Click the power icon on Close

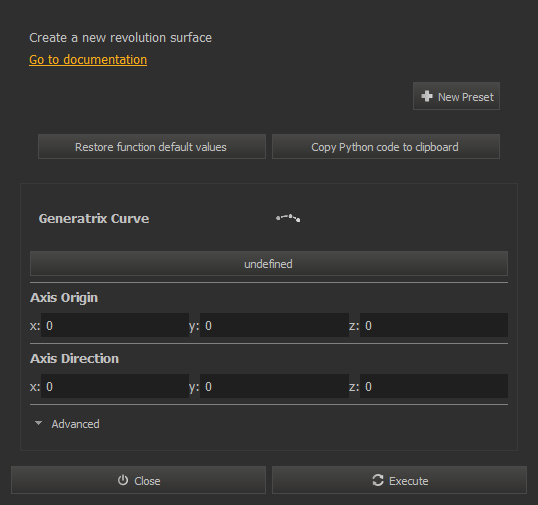pyautogui.click(x=123, y=480)
